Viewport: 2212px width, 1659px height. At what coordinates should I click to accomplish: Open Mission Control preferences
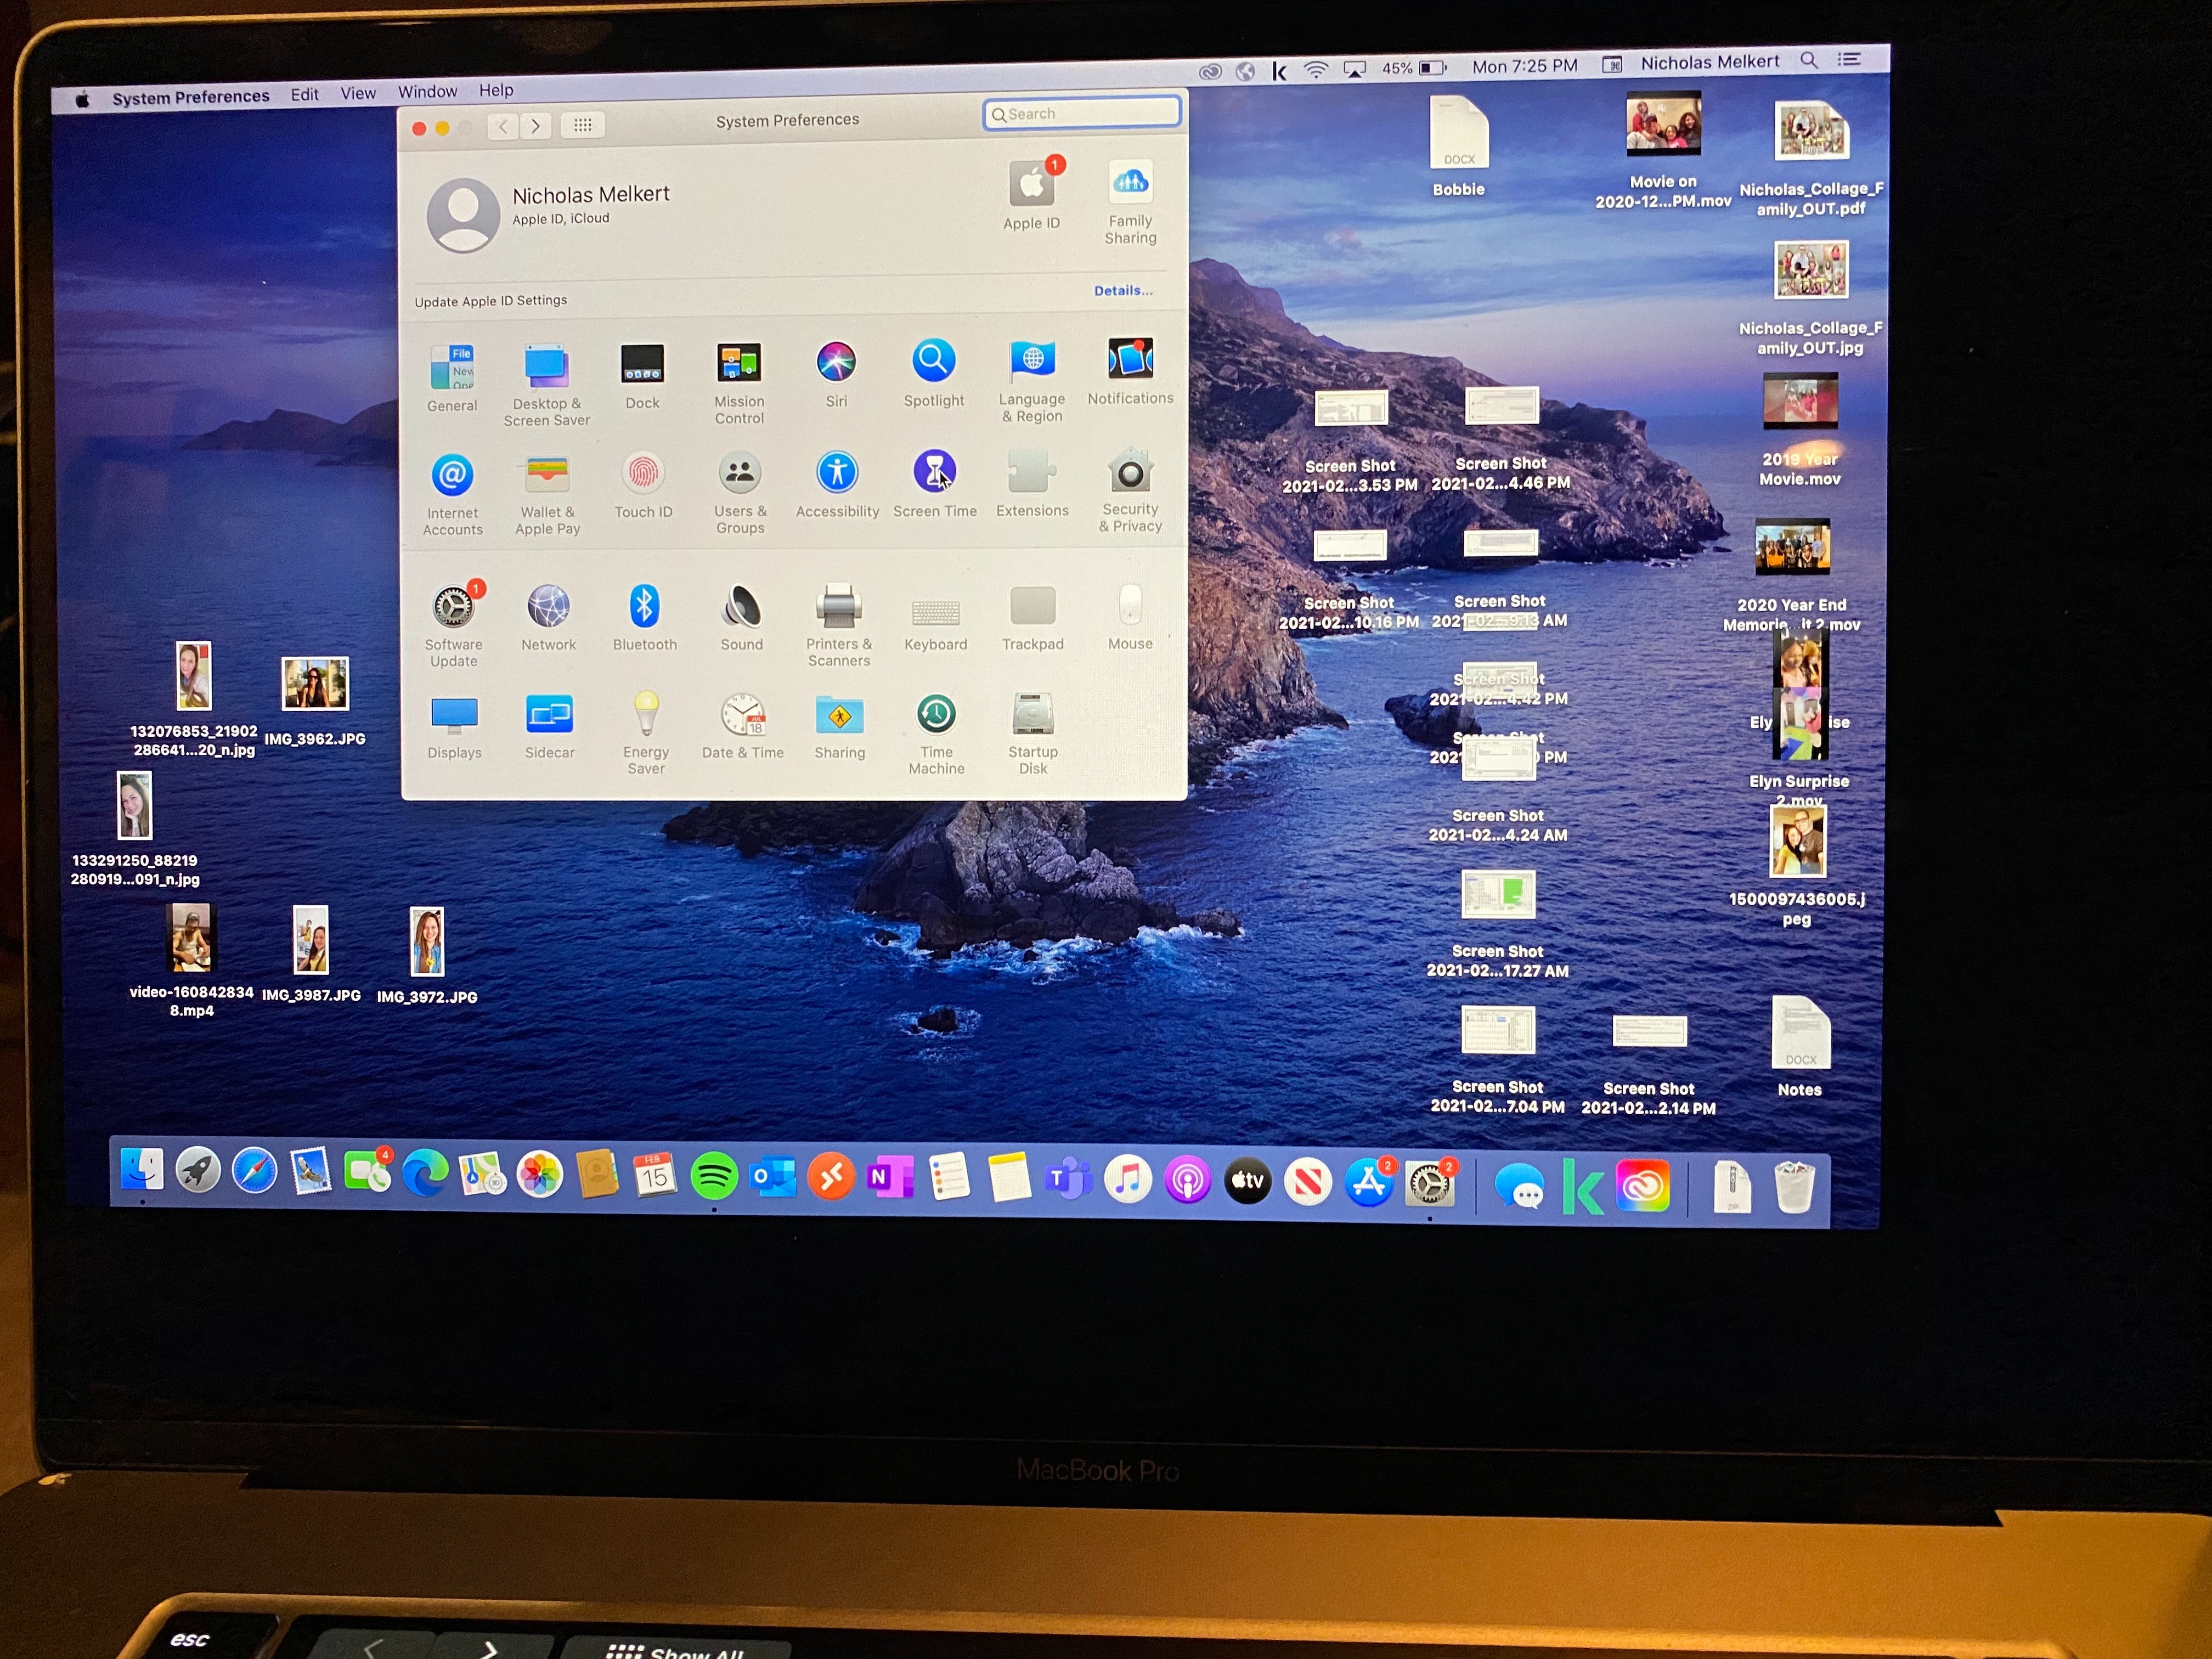[739, 363]
